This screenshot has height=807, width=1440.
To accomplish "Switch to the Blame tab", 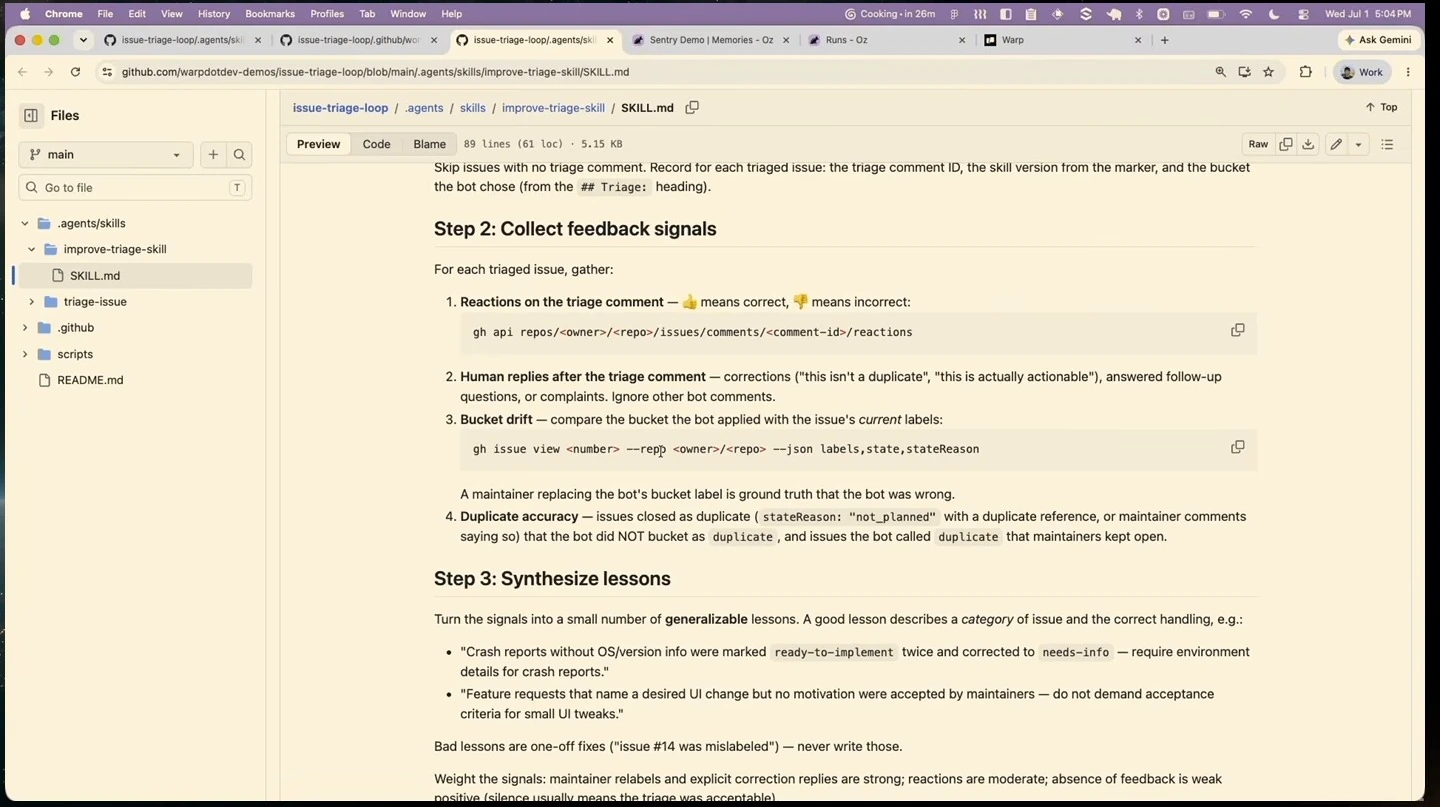I will 430,144.
